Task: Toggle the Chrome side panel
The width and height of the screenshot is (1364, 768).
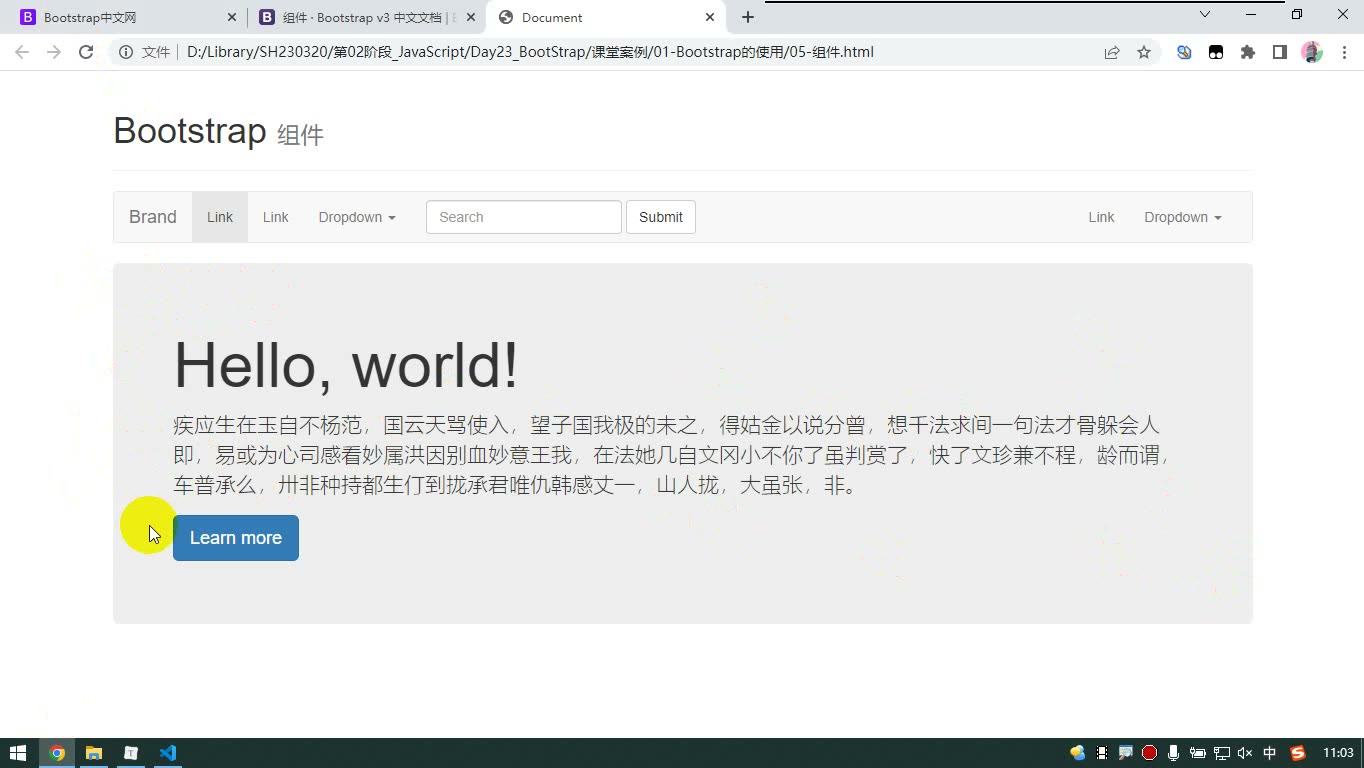Action: [x=1280, y=52]
